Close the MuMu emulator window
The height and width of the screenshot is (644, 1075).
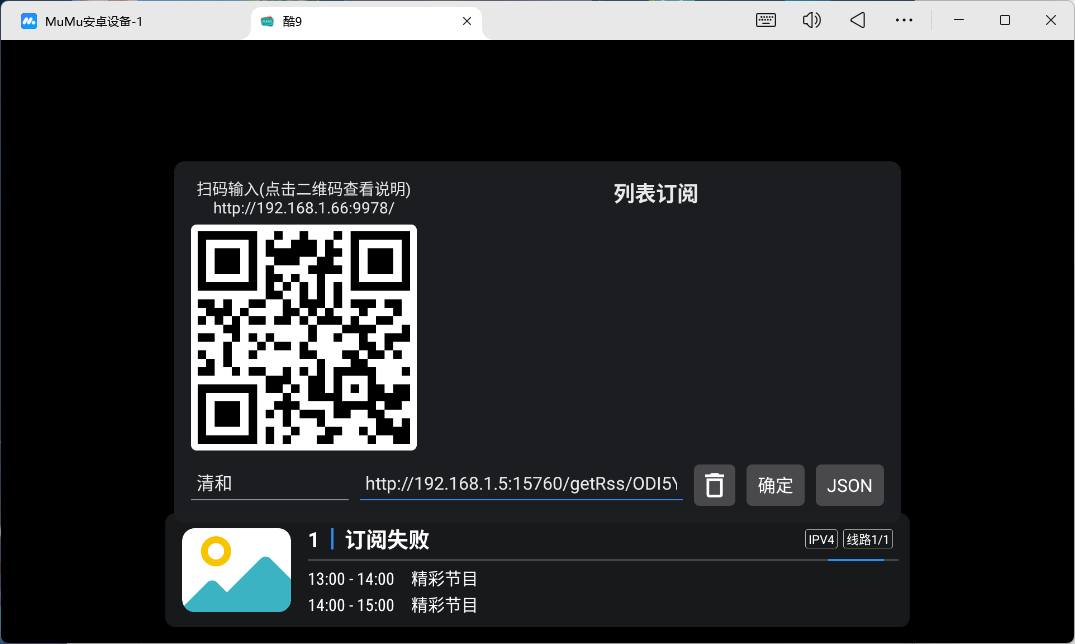[1050, 20]
